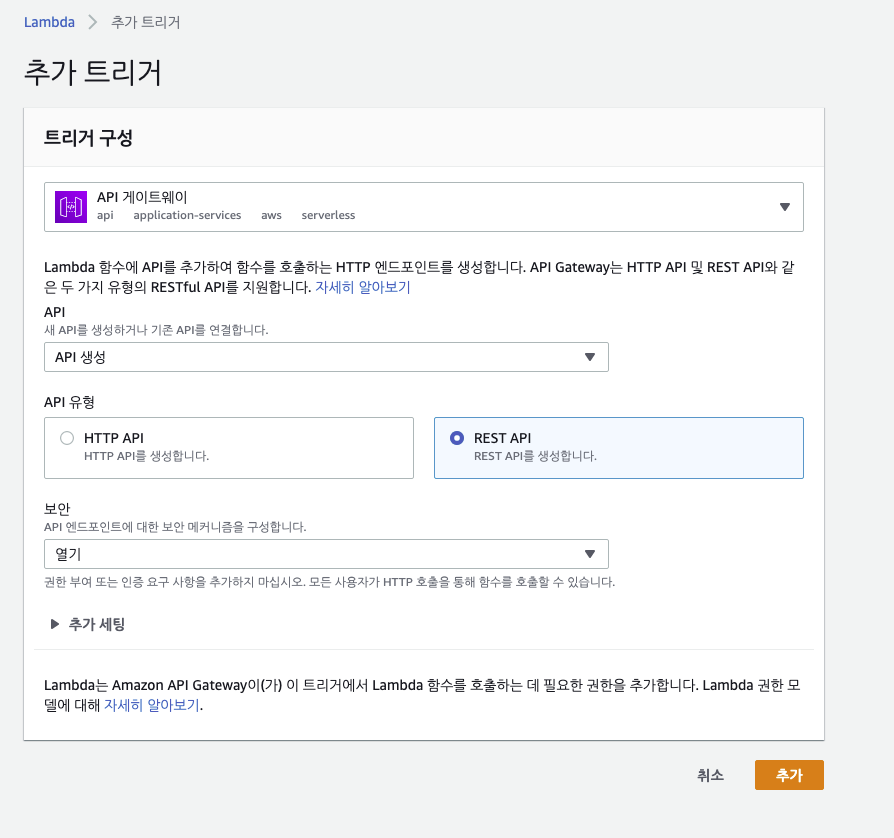
Task: Click the 'serverless' tag text
Action: (328, 215)
